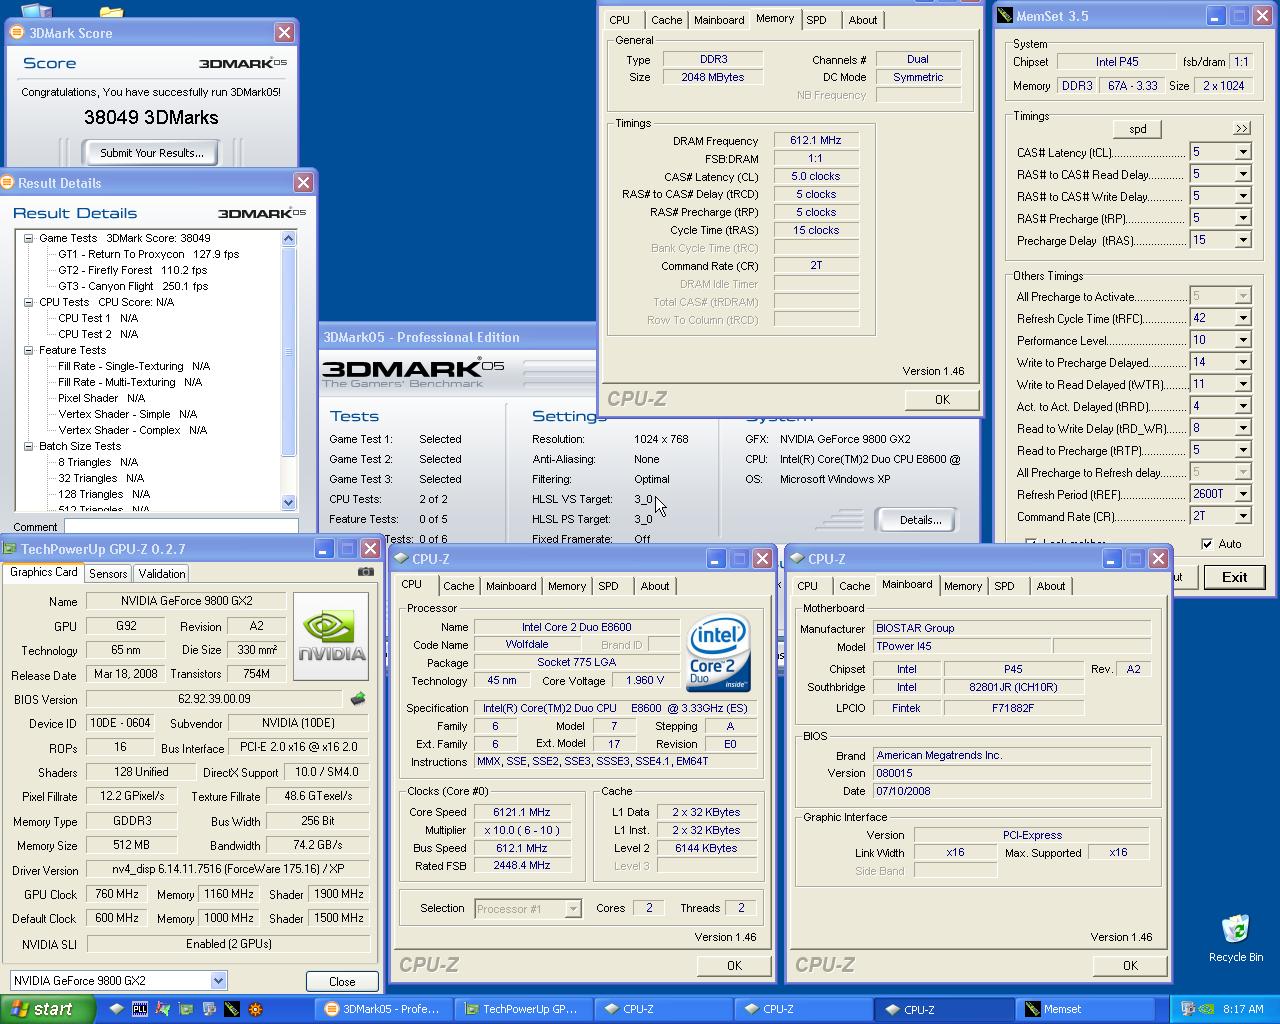Viewport: 1280px width, 1024px height.
Task: Open the GeForce 9800 GX2 GPU selector
Action: tap(218, 980)
